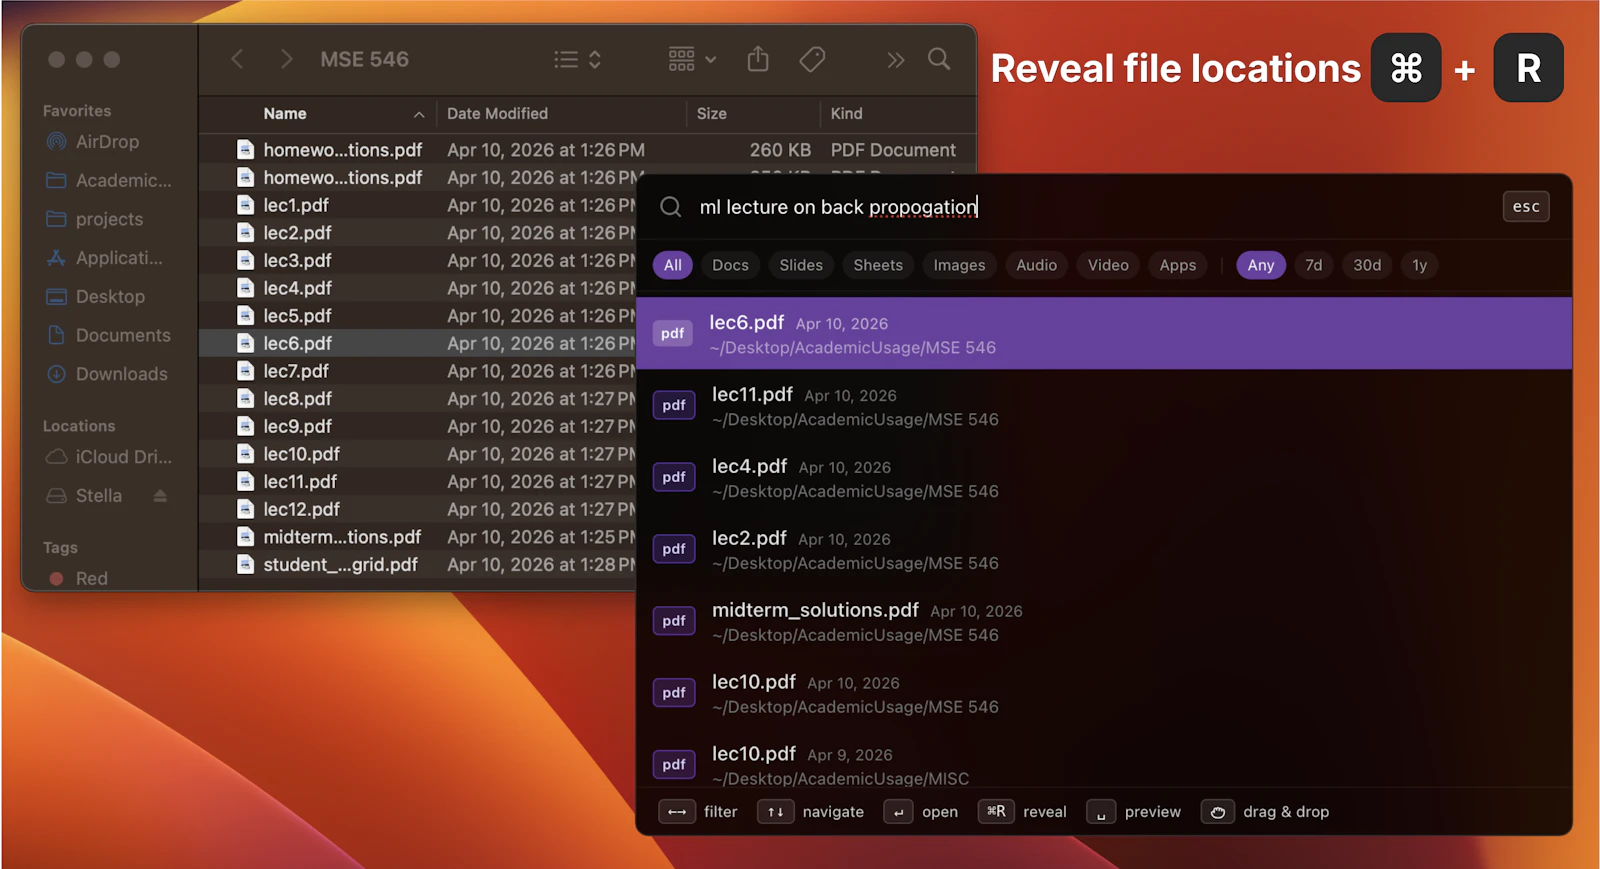Go forward in Finder window
The width and height of the screenshot is (1600, 869).
coord(286,59)
